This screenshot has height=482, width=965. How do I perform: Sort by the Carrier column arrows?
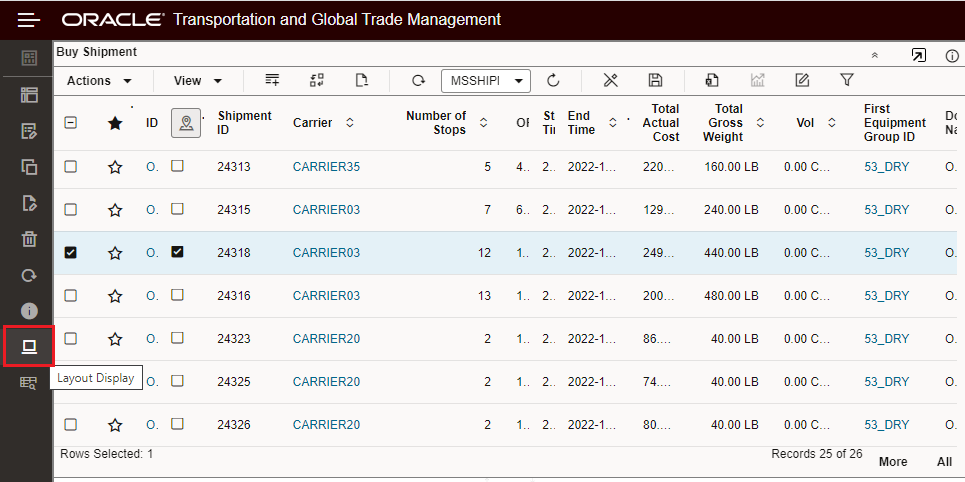(x=350, y=123)
